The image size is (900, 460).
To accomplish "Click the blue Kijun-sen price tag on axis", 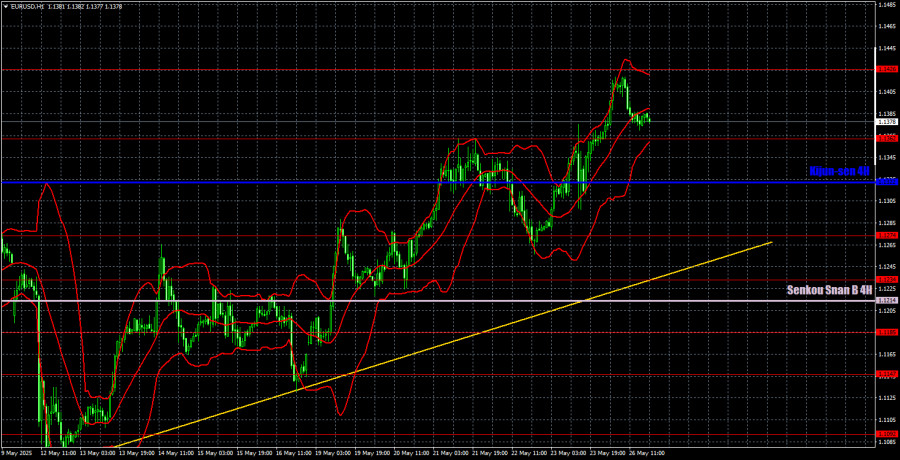I will pyautogui.click(x=885, y=182).
